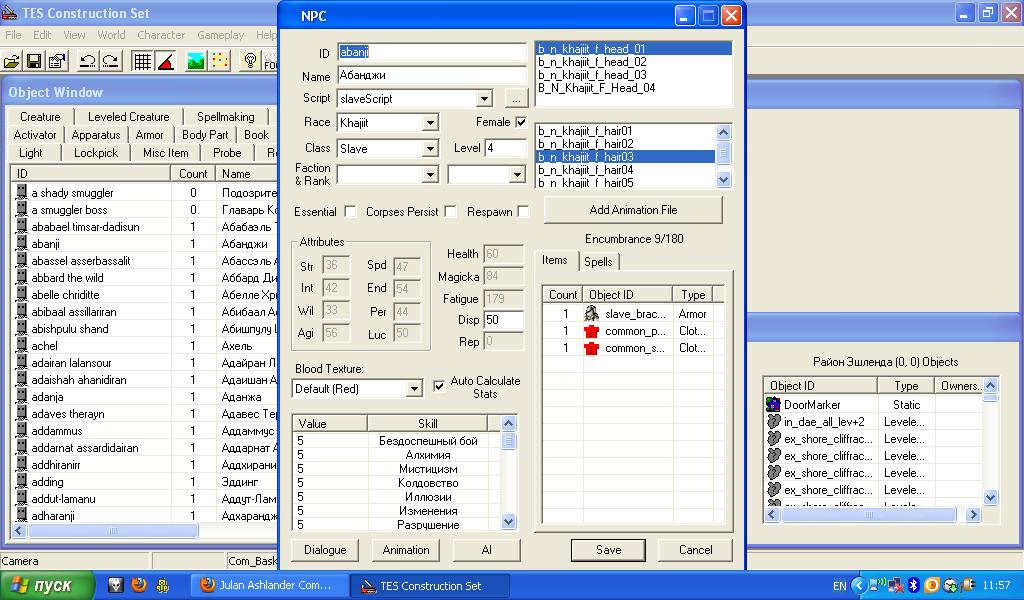Click the slave_brac... armor item icon
This screenshot has height=600, width=1024.
[x=592, y=313]
